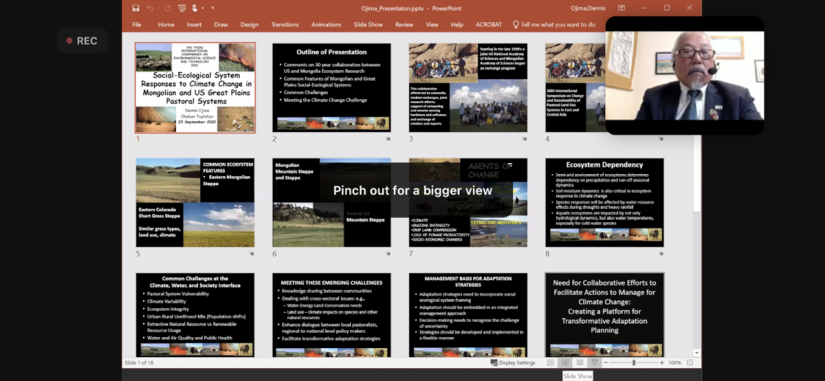Click the scroll down arrow of slide sorter scrollbar
The height and width of the screenshot is (381, 825).
[x=697, y=353]
